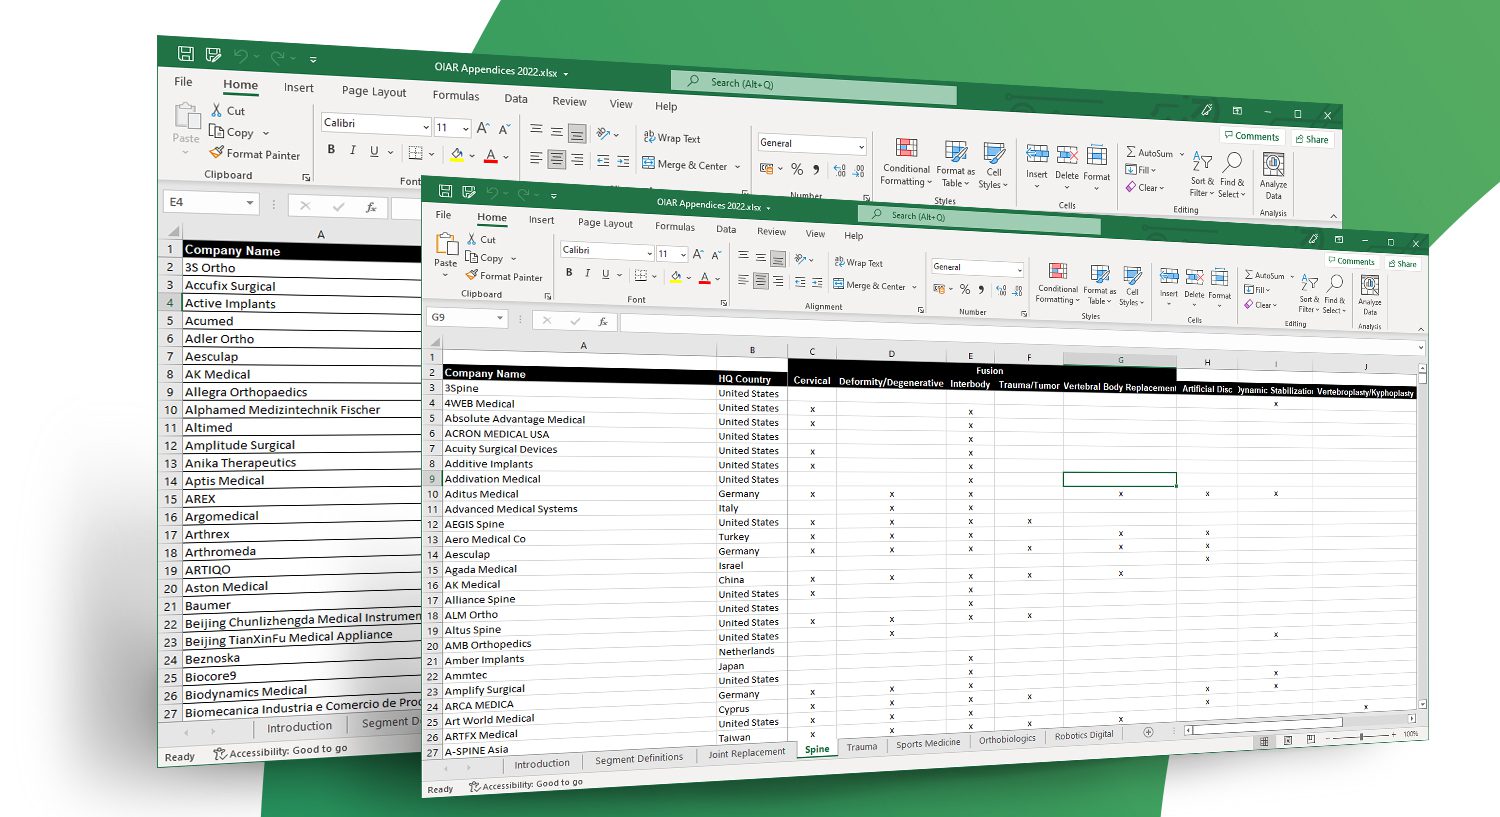Click Comments button in back window
The height and width of the screenshot is (817, 1500).
tap(1251, 136)
